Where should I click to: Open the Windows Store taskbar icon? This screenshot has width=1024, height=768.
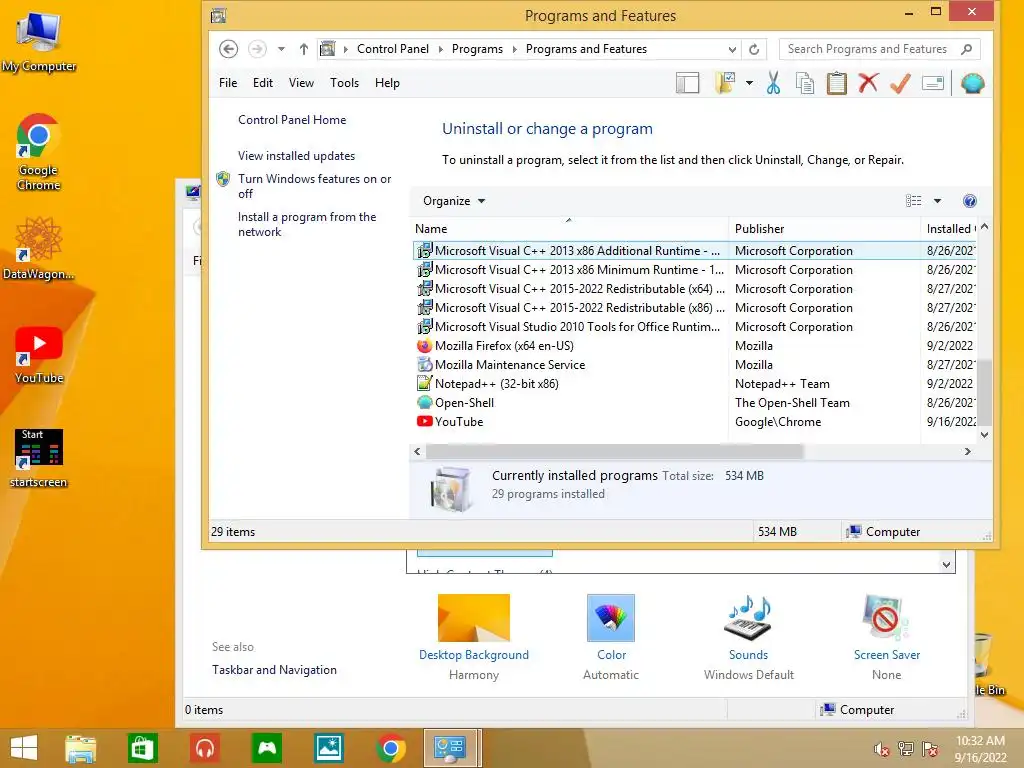coord(142,748)
